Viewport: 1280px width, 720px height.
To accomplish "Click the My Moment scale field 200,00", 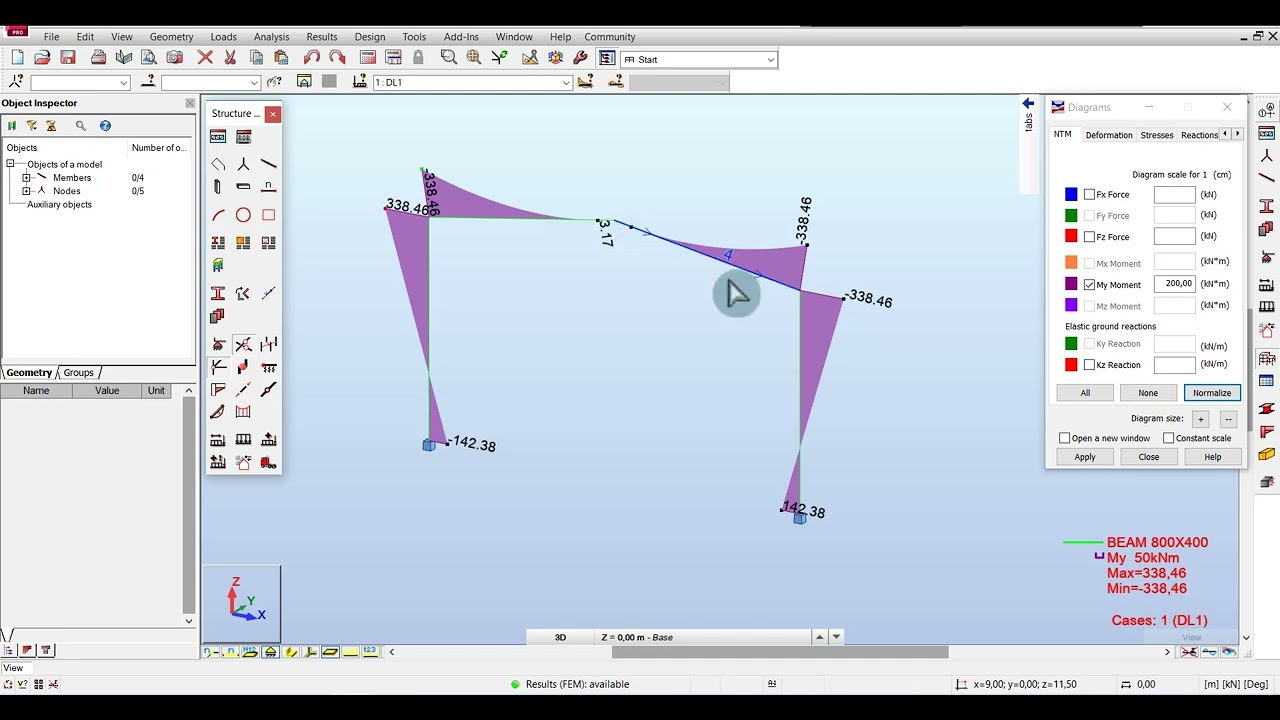I will click(1175, 284).
